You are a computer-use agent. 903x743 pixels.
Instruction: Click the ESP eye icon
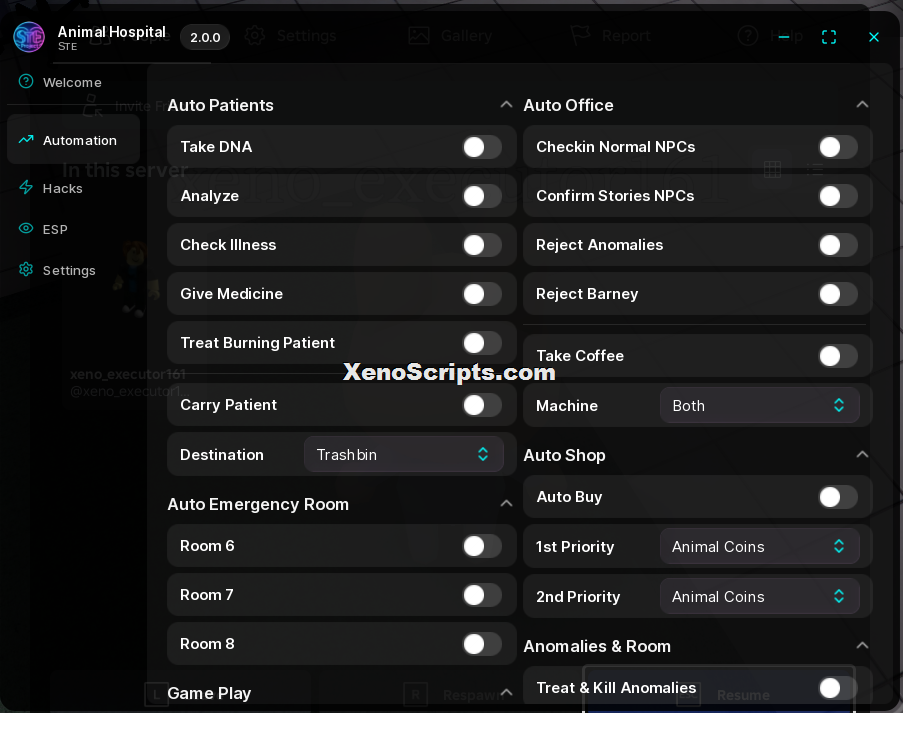[26, 228]
